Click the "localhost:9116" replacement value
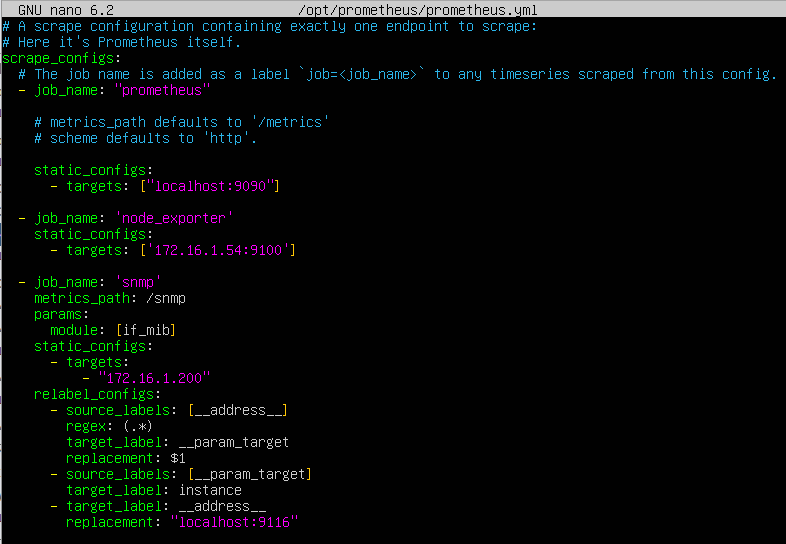 coord(234,522)
